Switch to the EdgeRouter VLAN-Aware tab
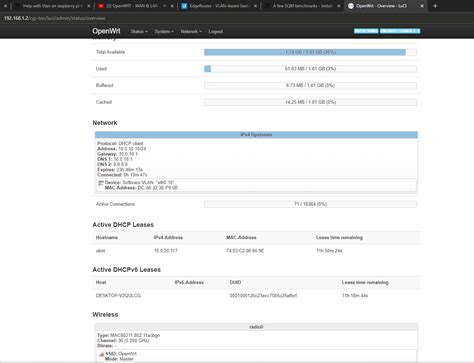Image resolution: width=474 pixels, height=363 pixels. [x=218, y=6]
